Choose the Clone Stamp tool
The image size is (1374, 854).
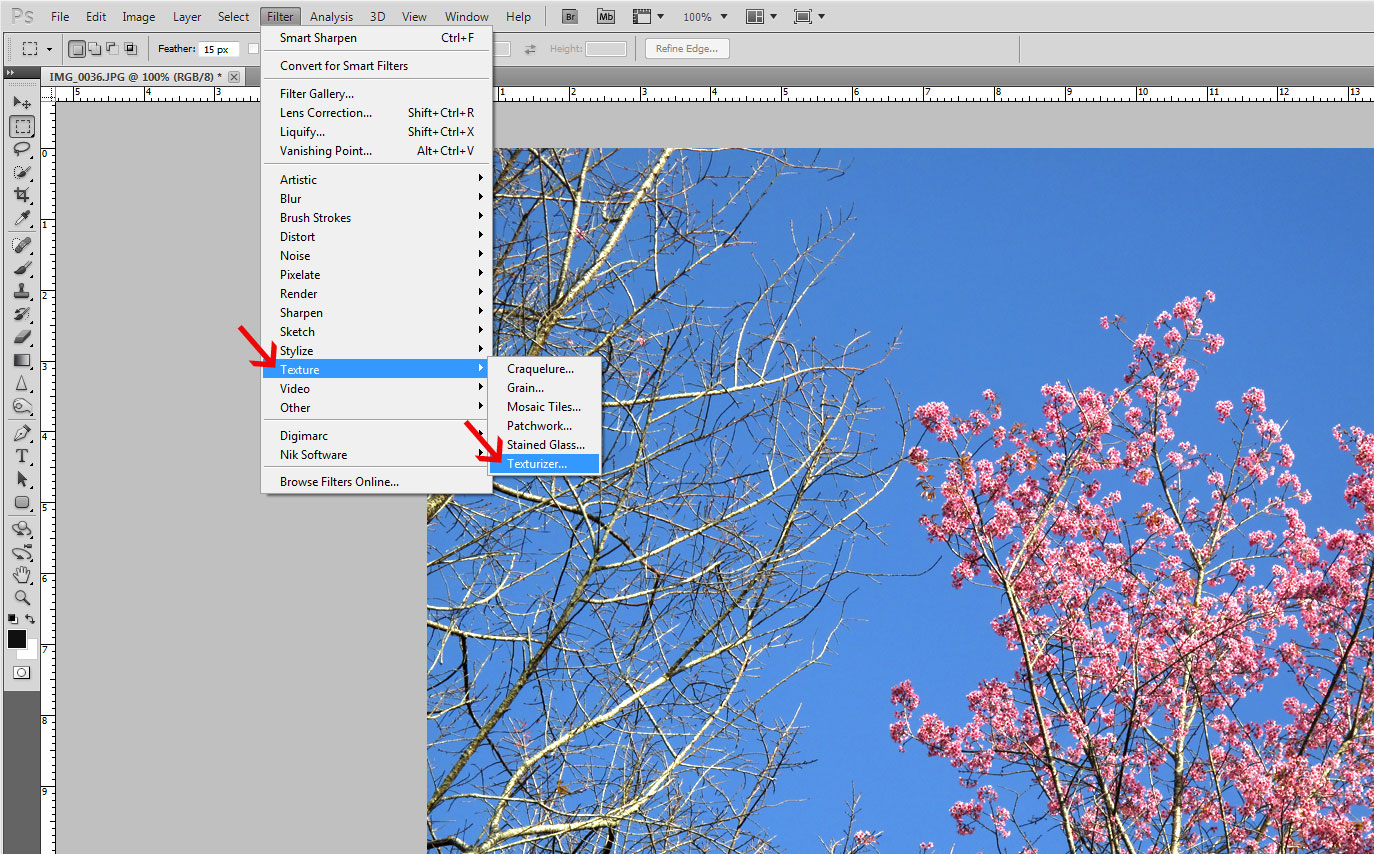tap(22, 291)
